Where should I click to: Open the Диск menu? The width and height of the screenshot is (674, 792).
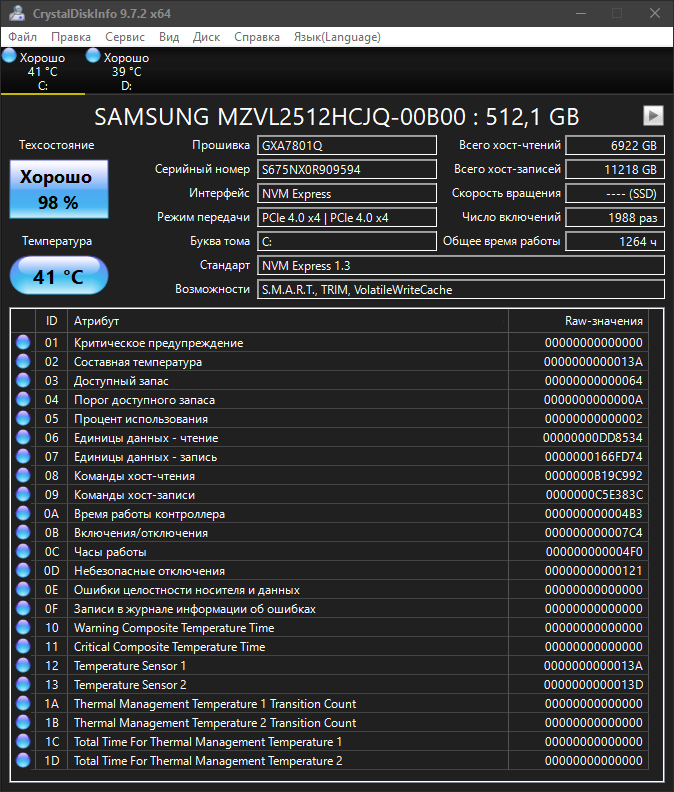pos(206,37)
